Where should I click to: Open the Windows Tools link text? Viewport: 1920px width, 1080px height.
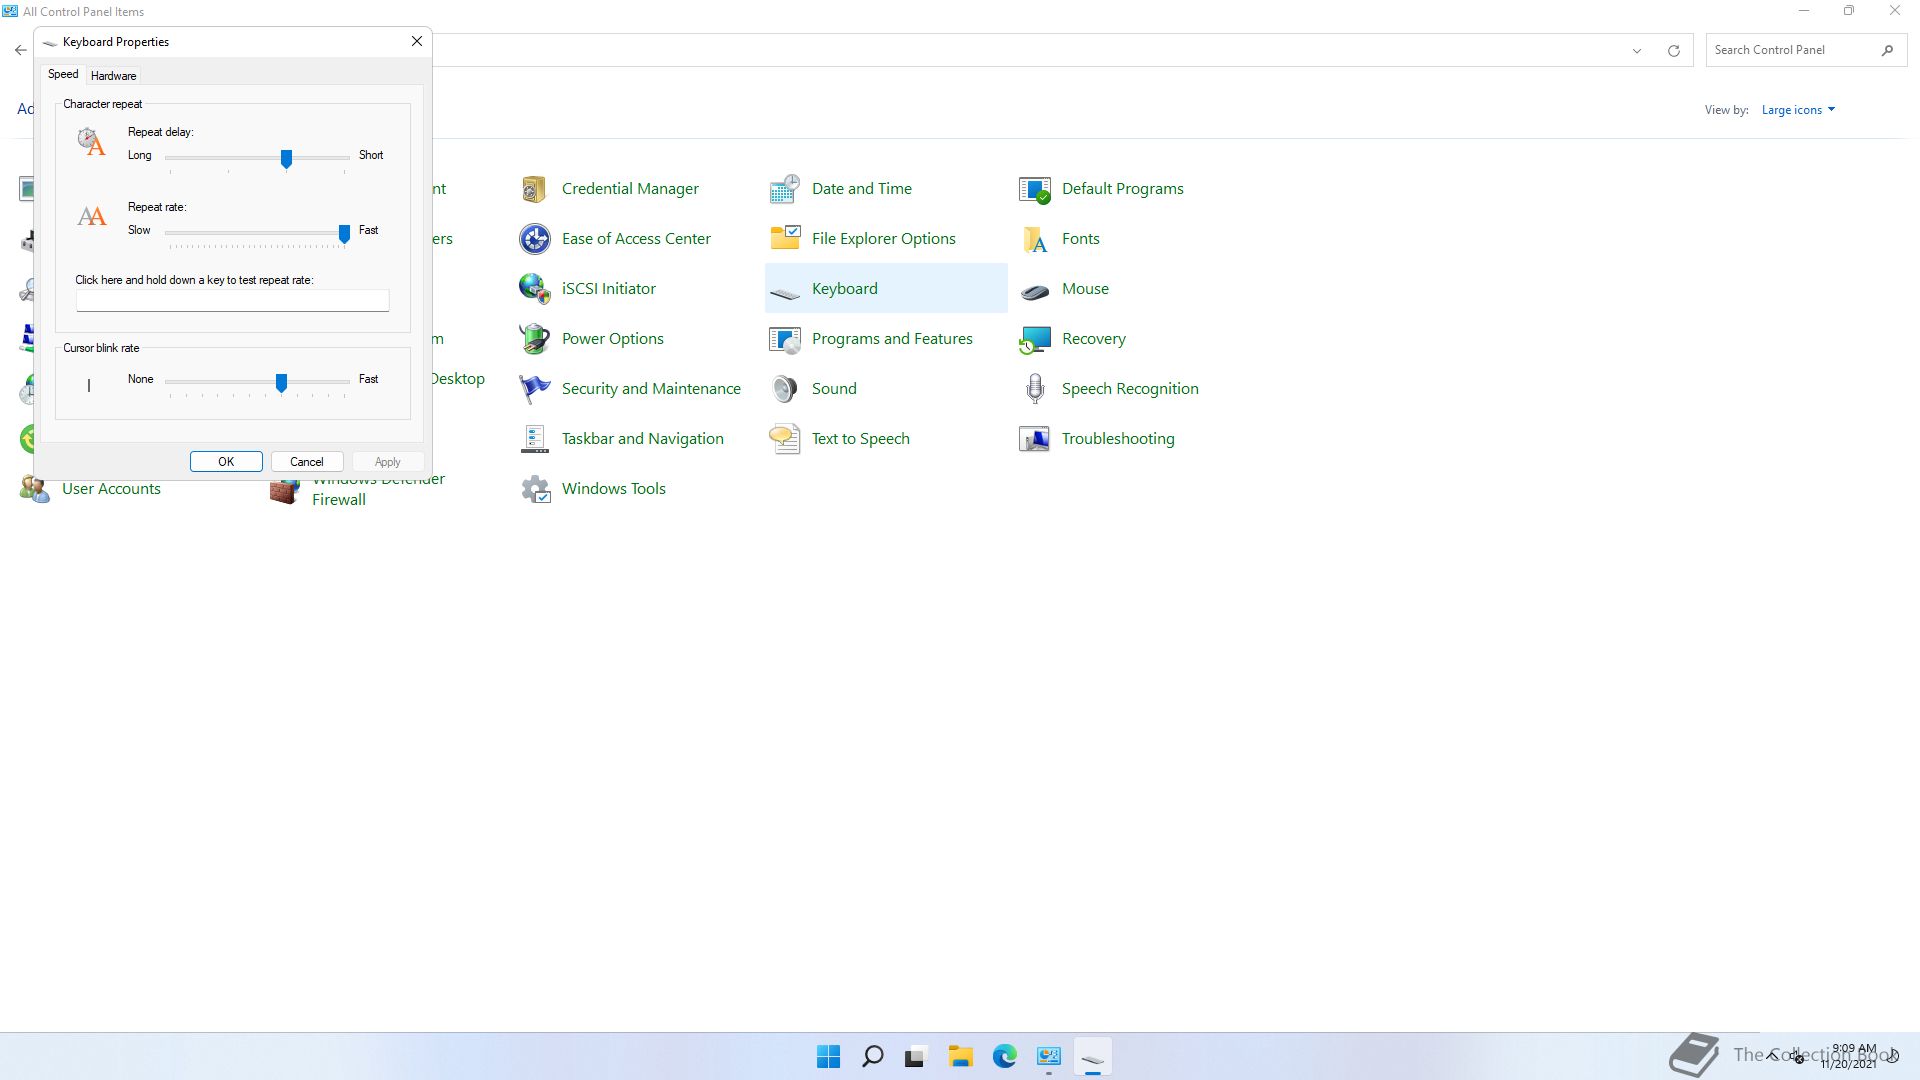click(x=614, y=489)
